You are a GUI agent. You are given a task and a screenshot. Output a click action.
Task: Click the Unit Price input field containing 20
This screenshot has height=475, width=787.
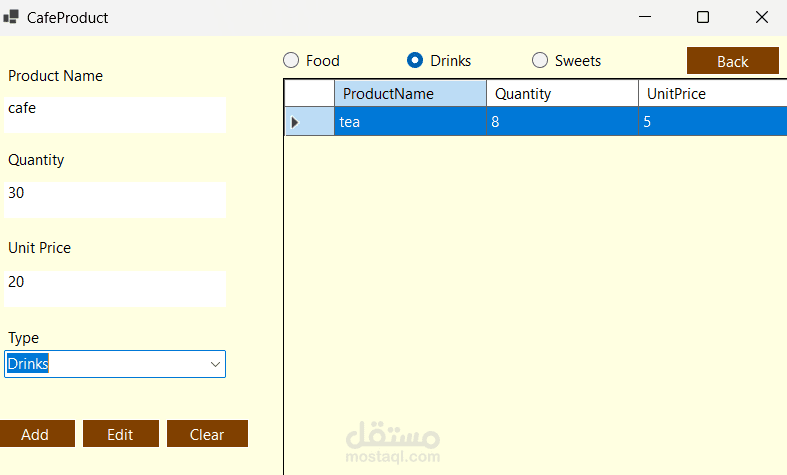[115, 289]
